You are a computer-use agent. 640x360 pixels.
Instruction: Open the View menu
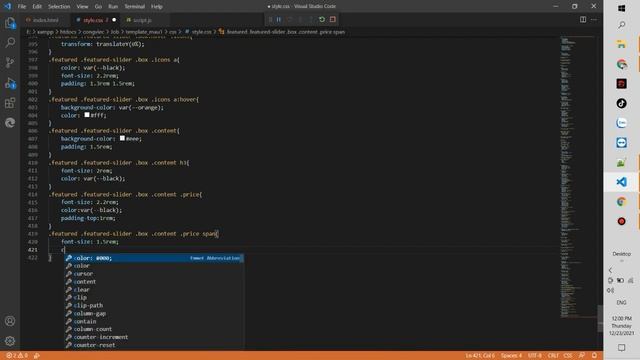coord(82,7)
